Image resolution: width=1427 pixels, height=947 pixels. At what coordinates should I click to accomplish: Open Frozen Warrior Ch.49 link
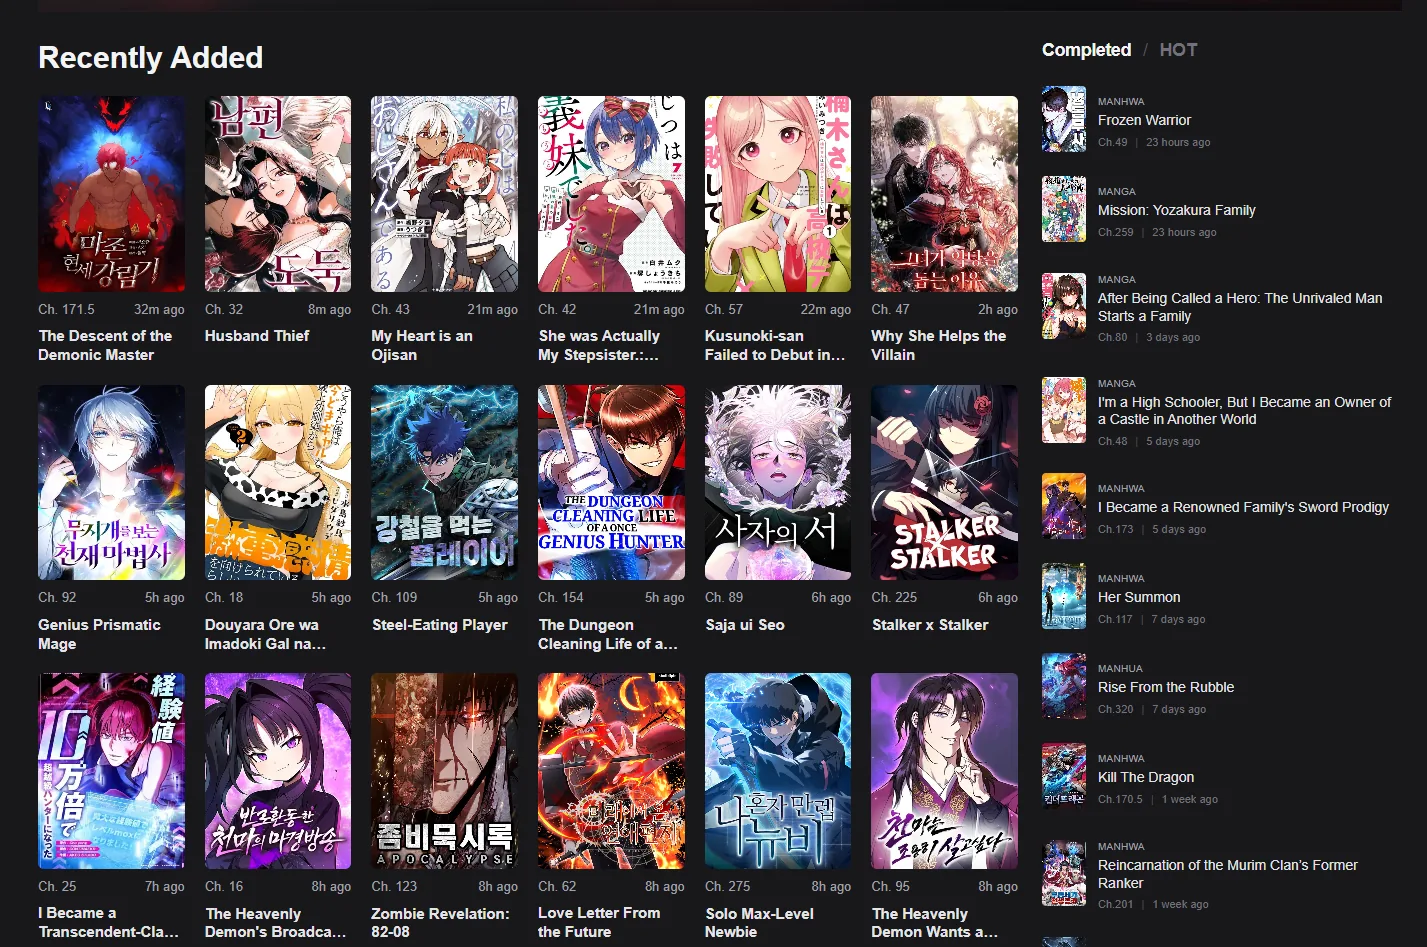pos(1112,142)
